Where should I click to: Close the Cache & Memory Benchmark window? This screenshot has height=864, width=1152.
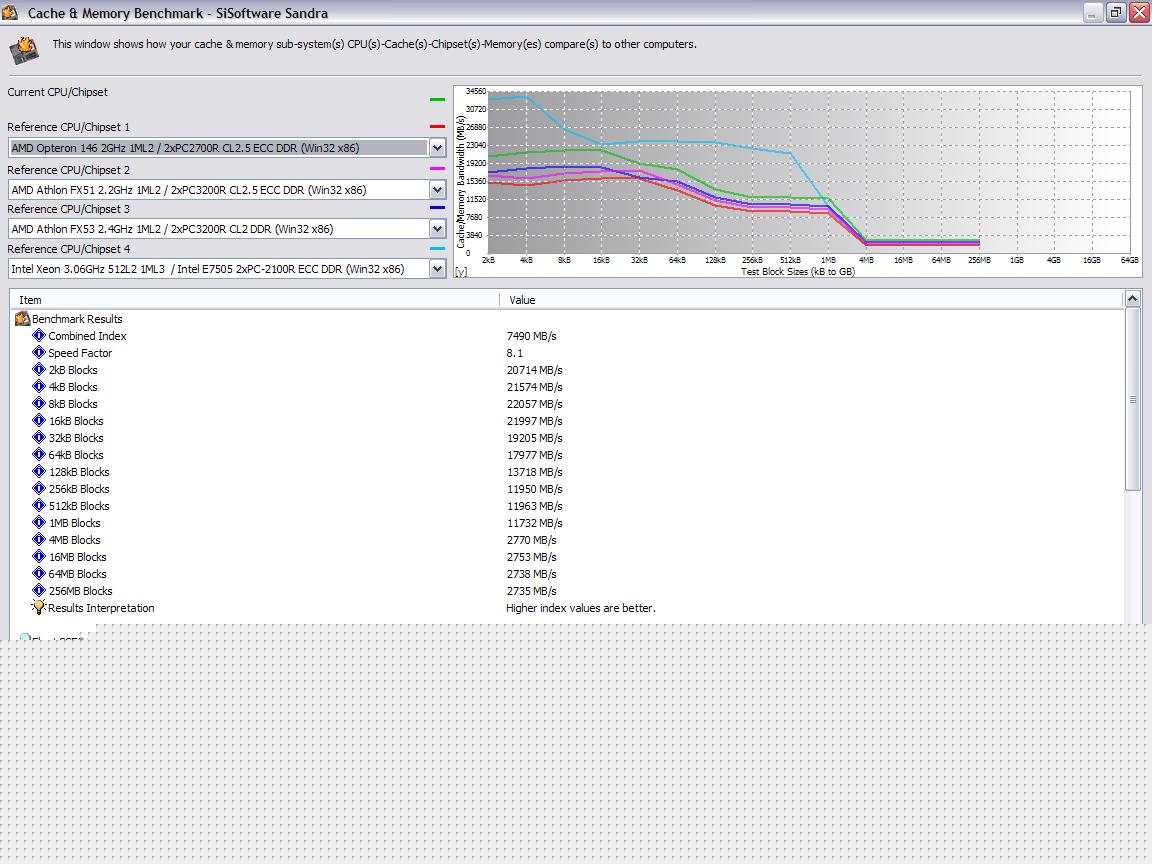1140,12
